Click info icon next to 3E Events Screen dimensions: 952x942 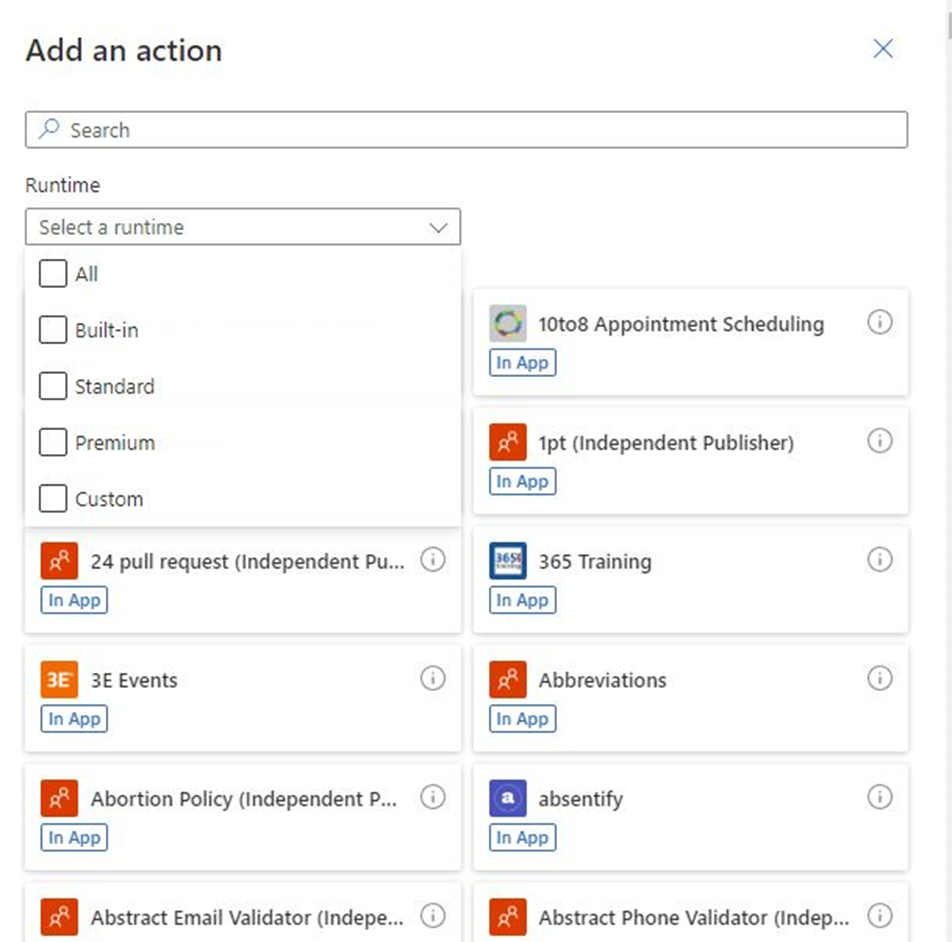click(x=432, y=679)
